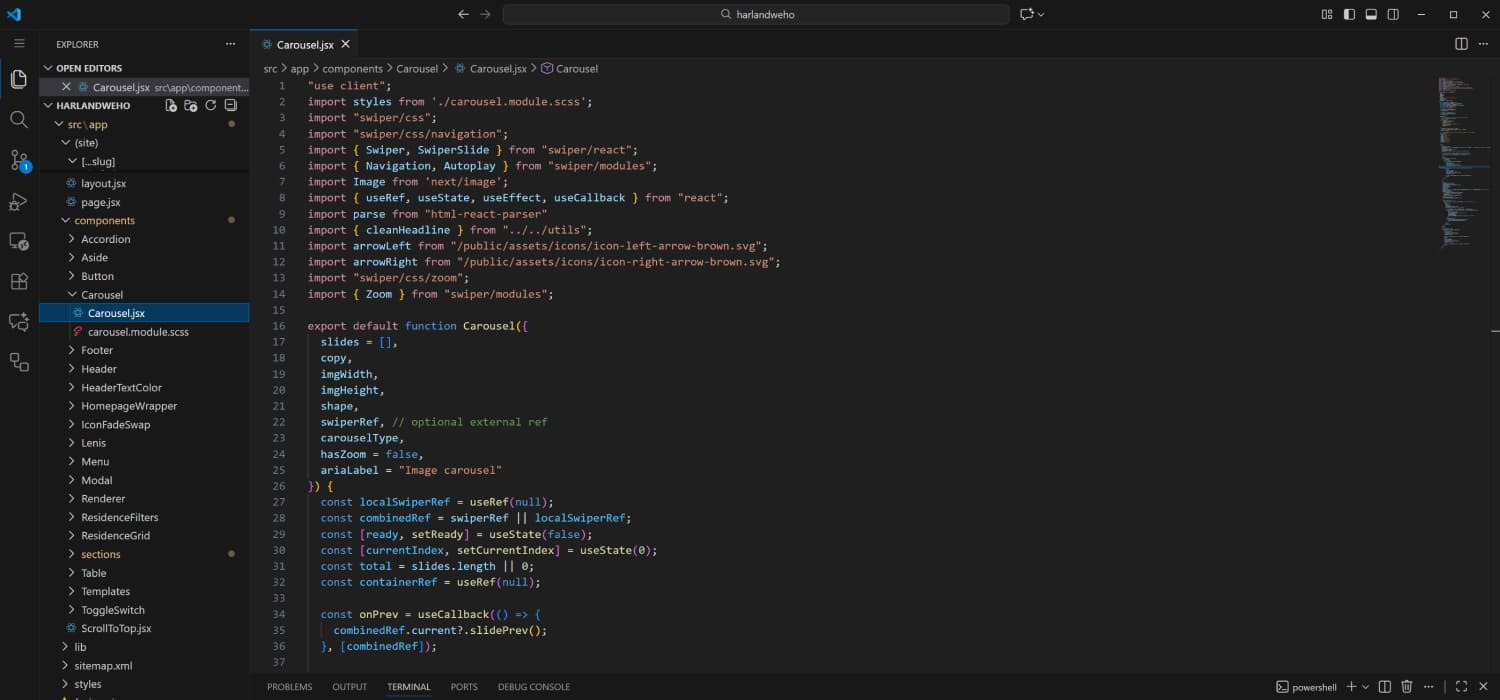Add a new terminal with plus icon
The height and width of the screenshot is (700, 1500).
[x=1351, y=687]
